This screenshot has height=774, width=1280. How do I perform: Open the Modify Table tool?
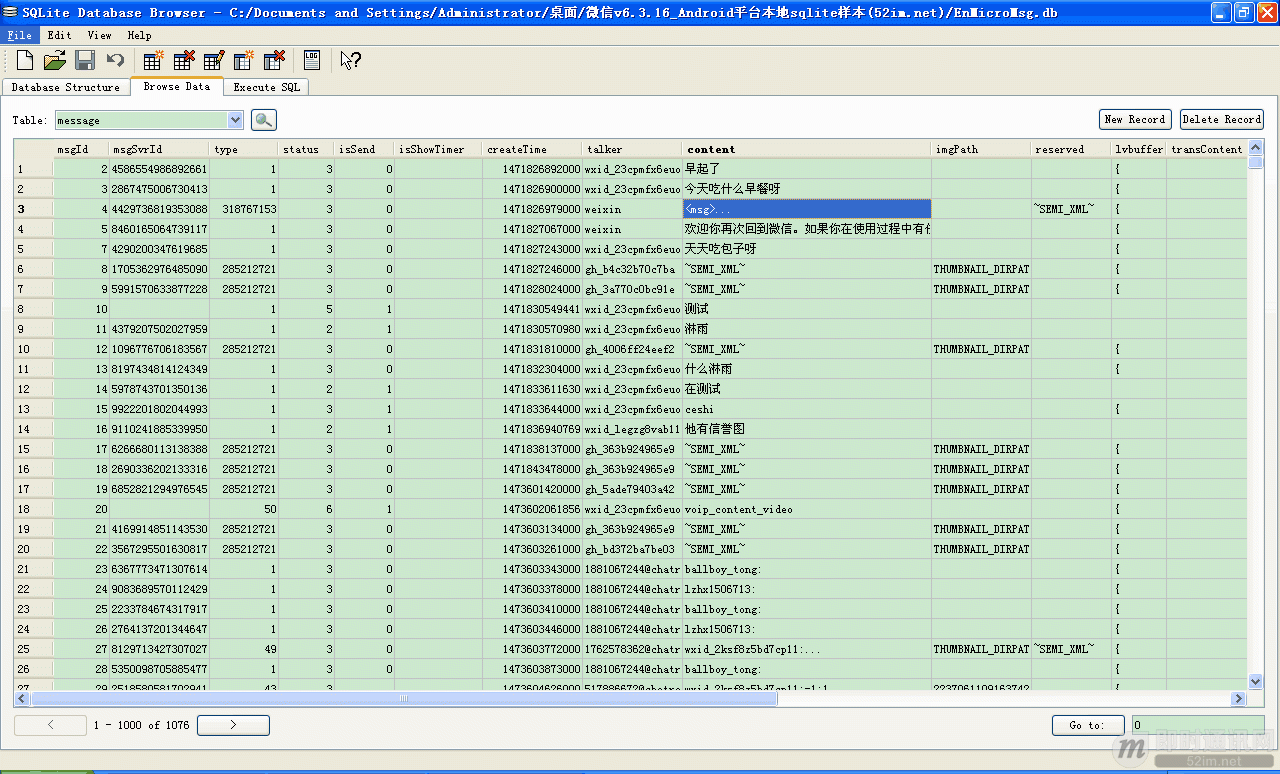point(213,59)
